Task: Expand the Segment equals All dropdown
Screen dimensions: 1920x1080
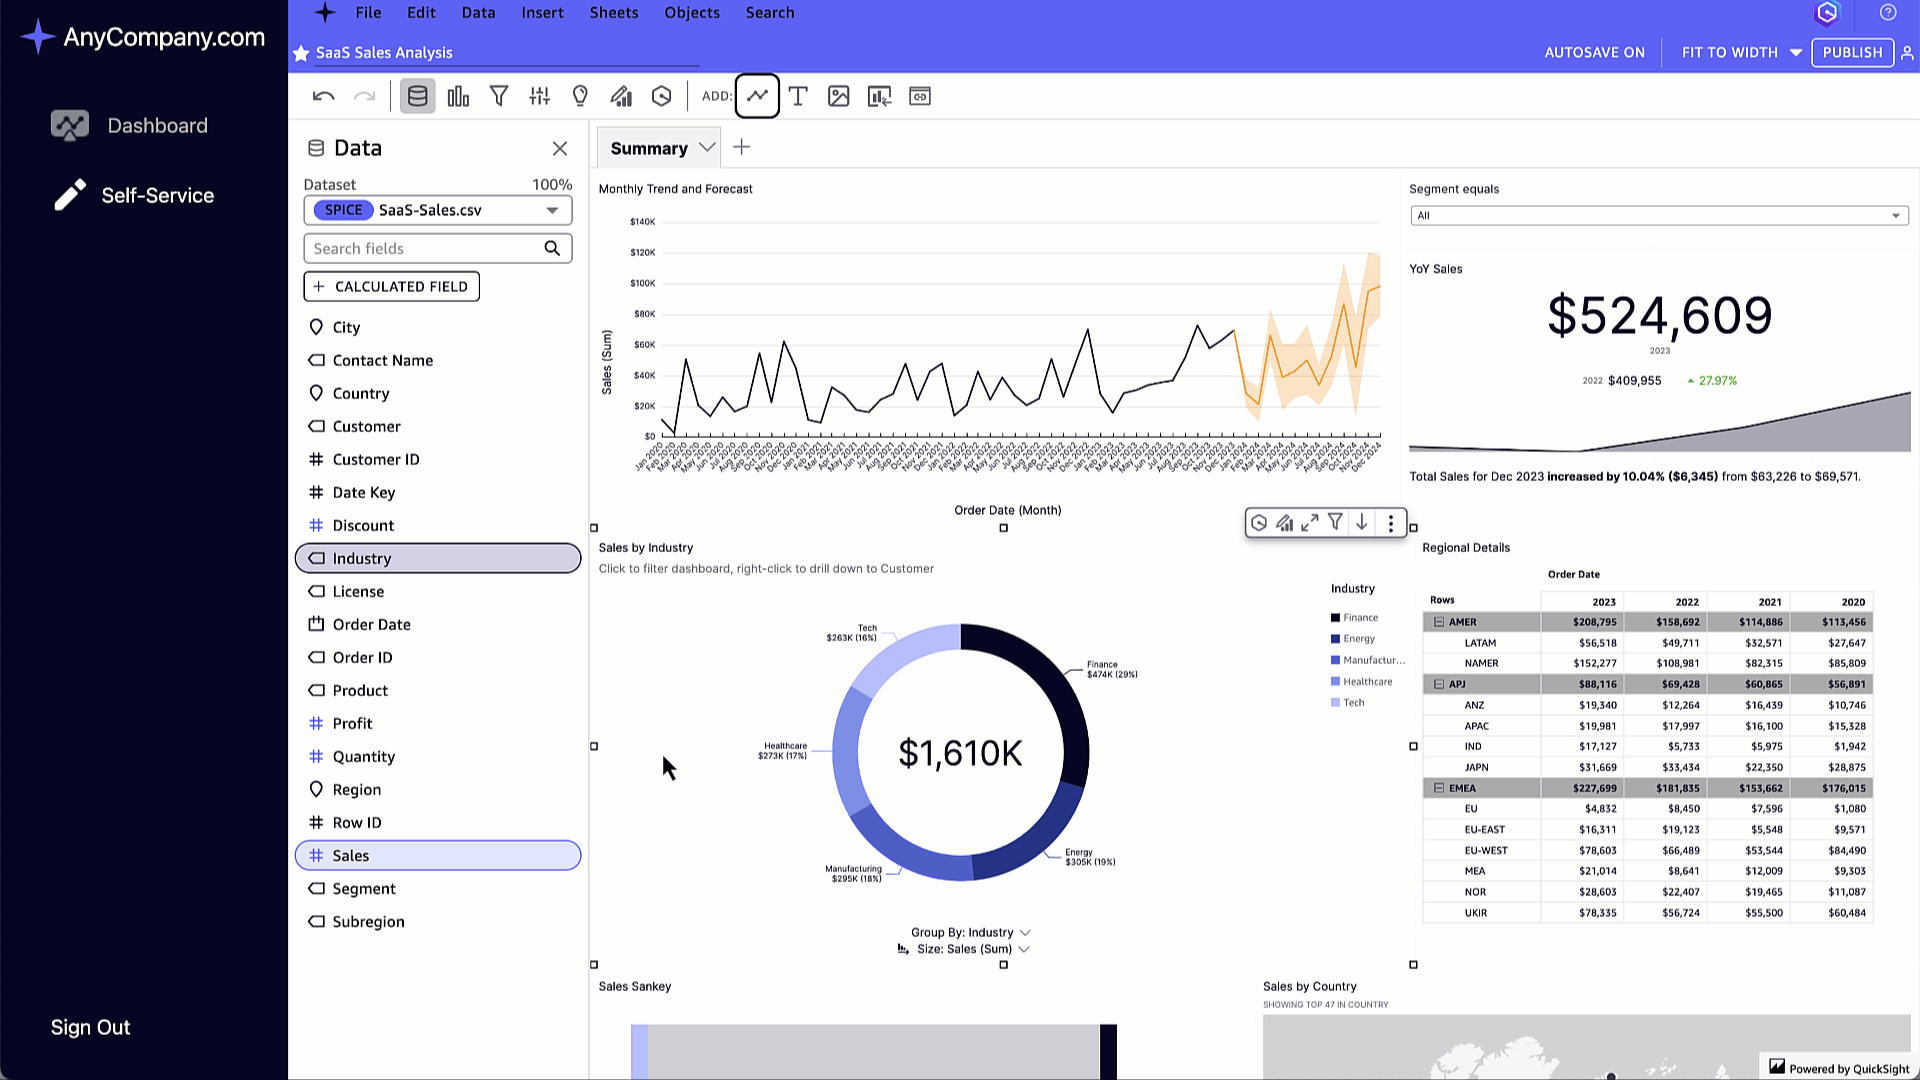Action: click(x=1659, y=216)
